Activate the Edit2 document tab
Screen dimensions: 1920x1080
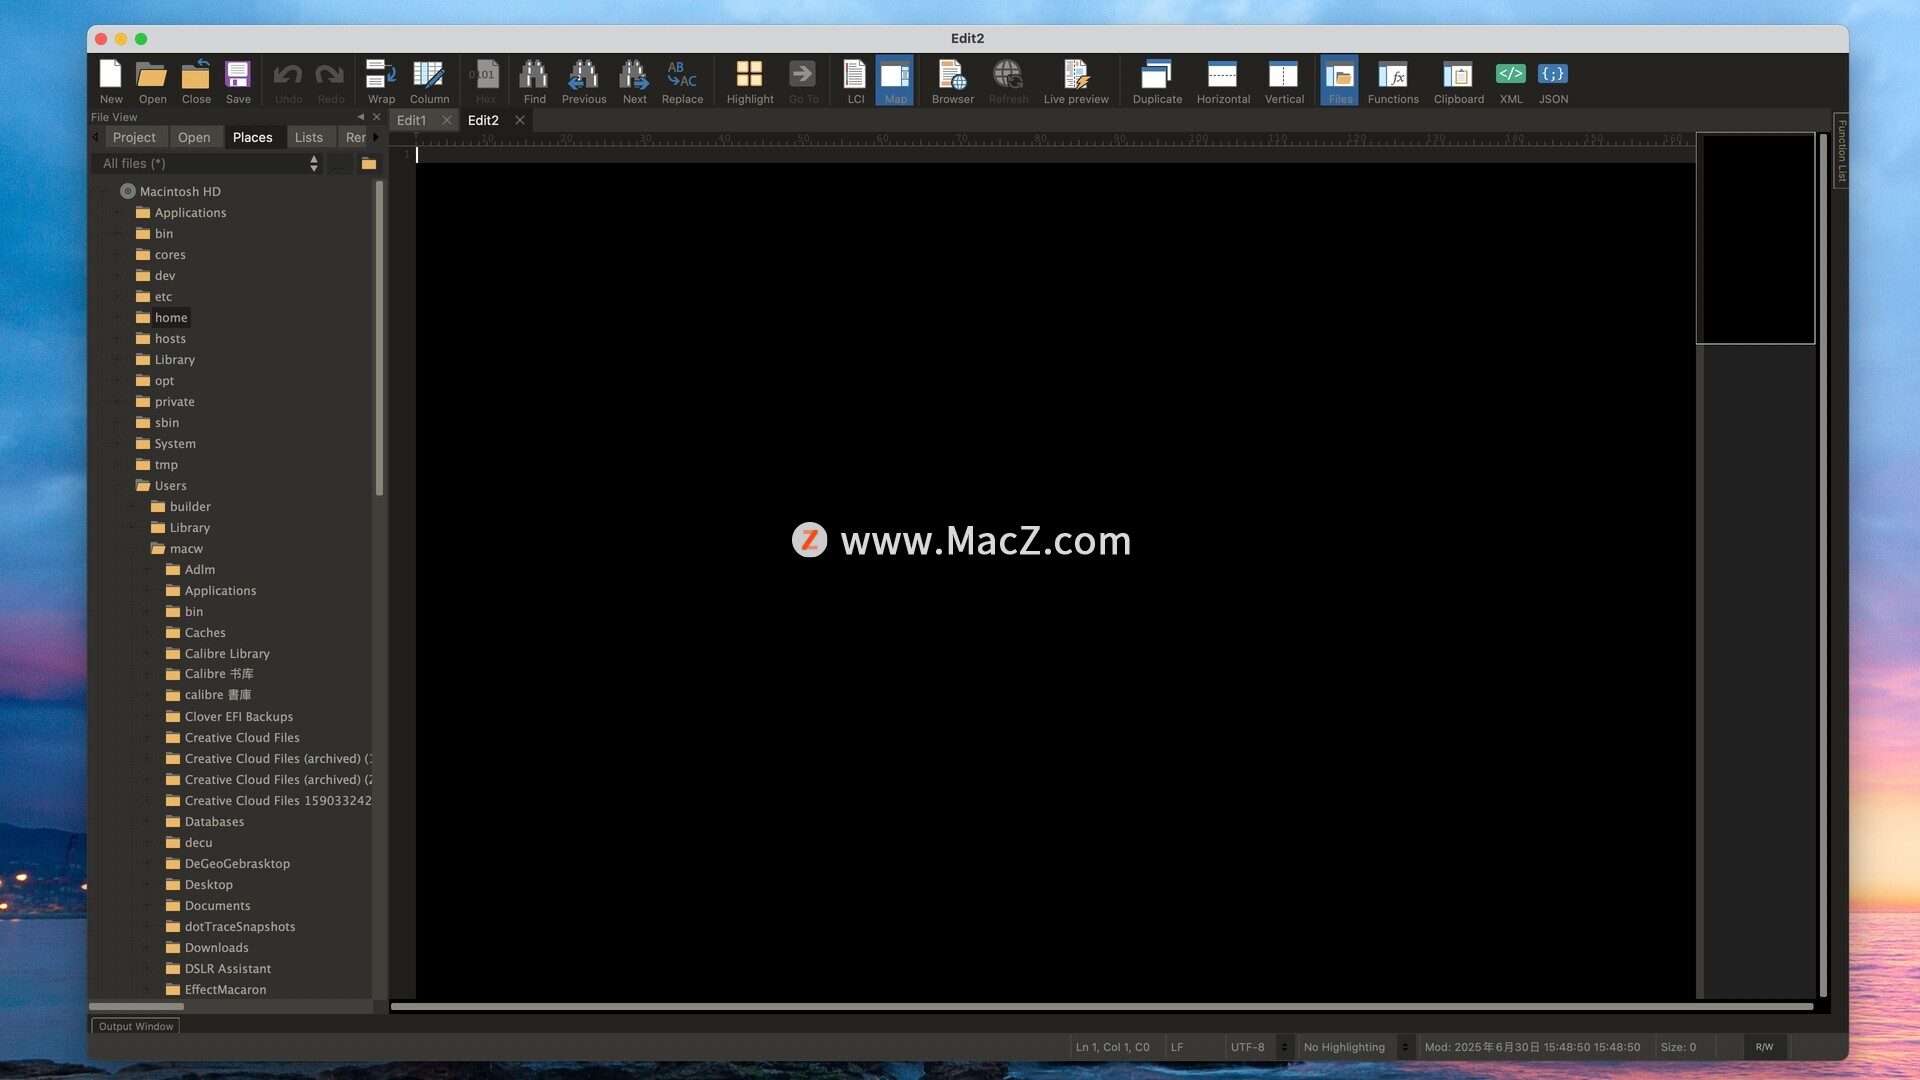click(483, 120)
